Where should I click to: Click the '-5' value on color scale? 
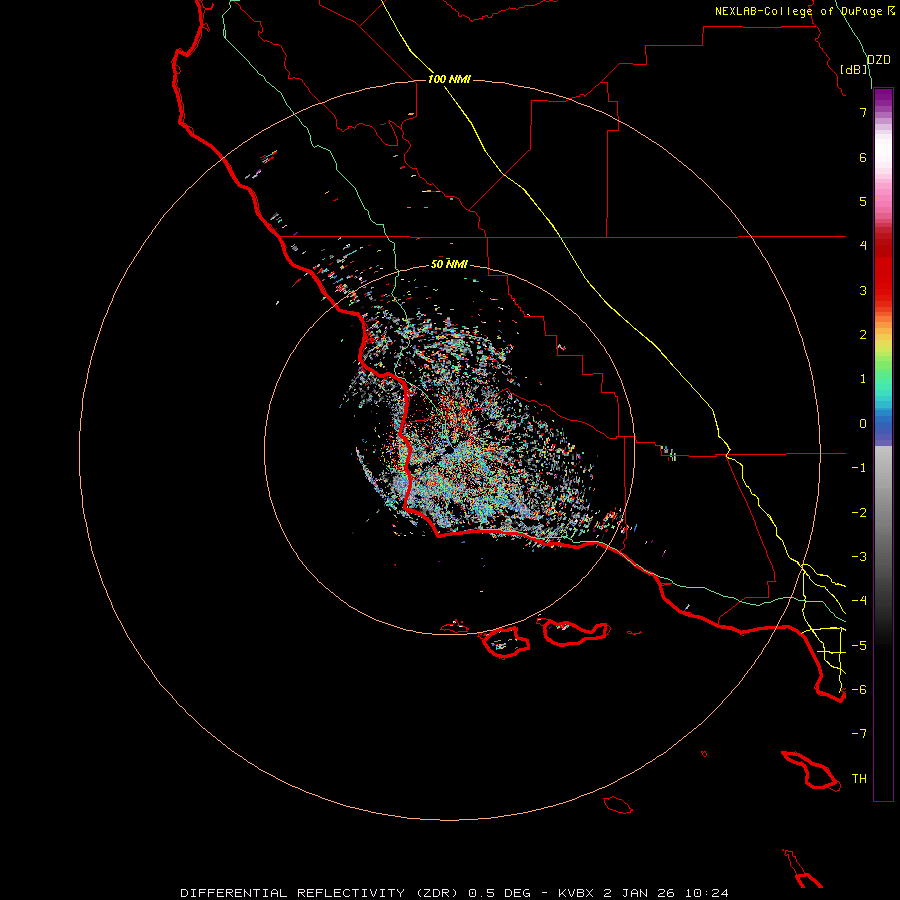[859, 646]
